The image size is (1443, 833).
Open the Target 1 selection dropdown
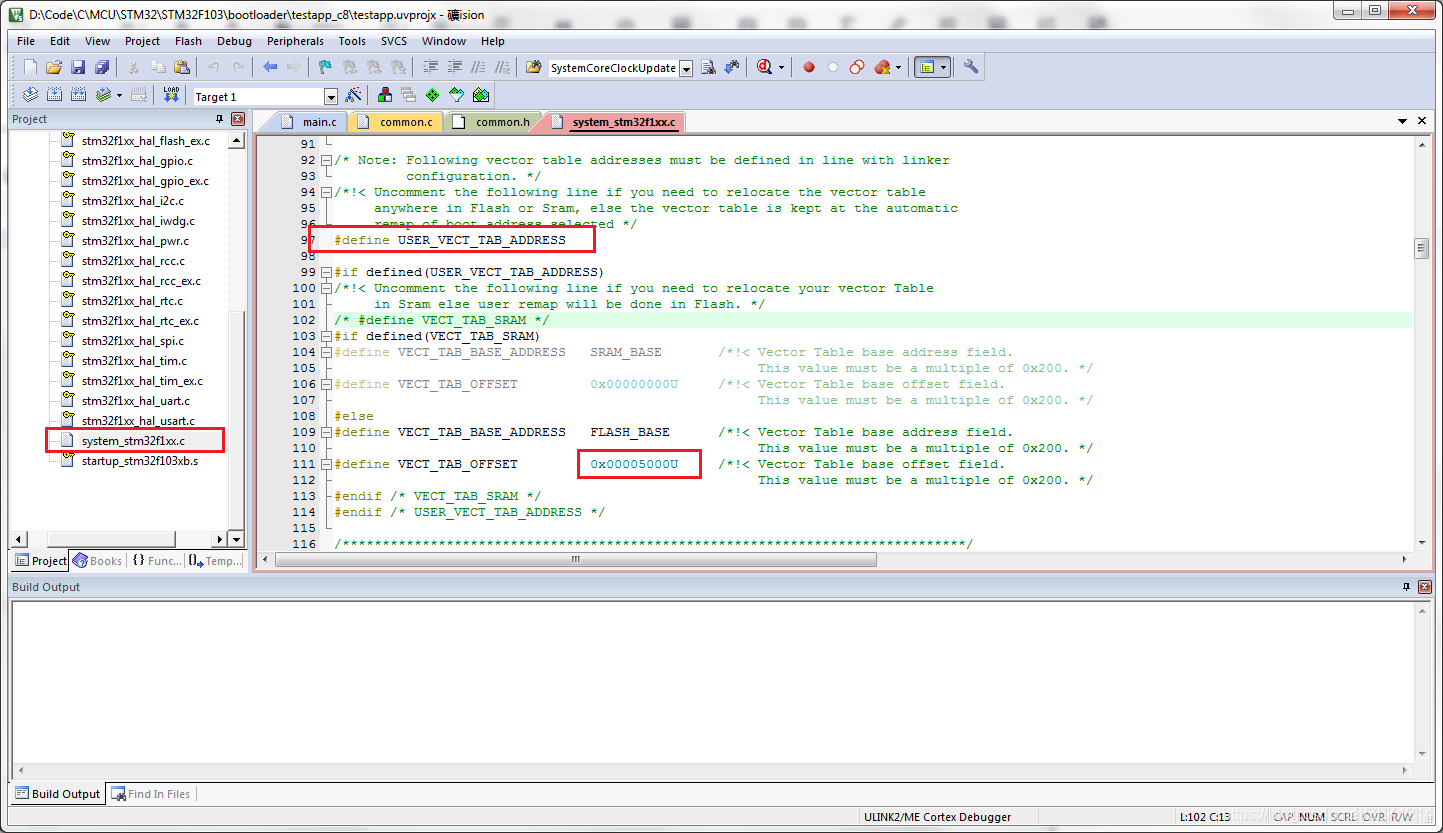(x=331, y=94)
